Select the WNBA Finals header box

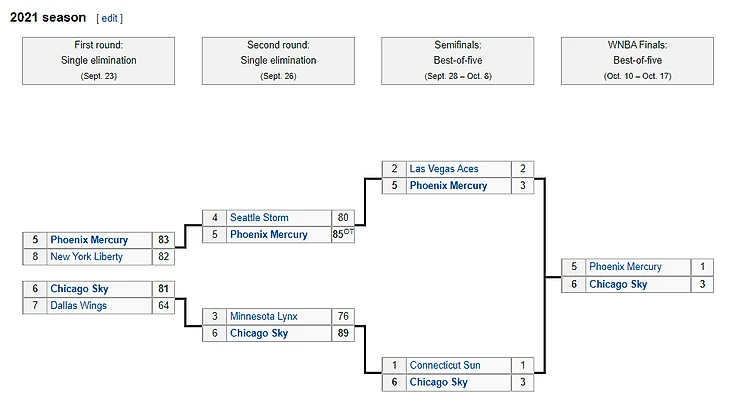pos(637,60)
